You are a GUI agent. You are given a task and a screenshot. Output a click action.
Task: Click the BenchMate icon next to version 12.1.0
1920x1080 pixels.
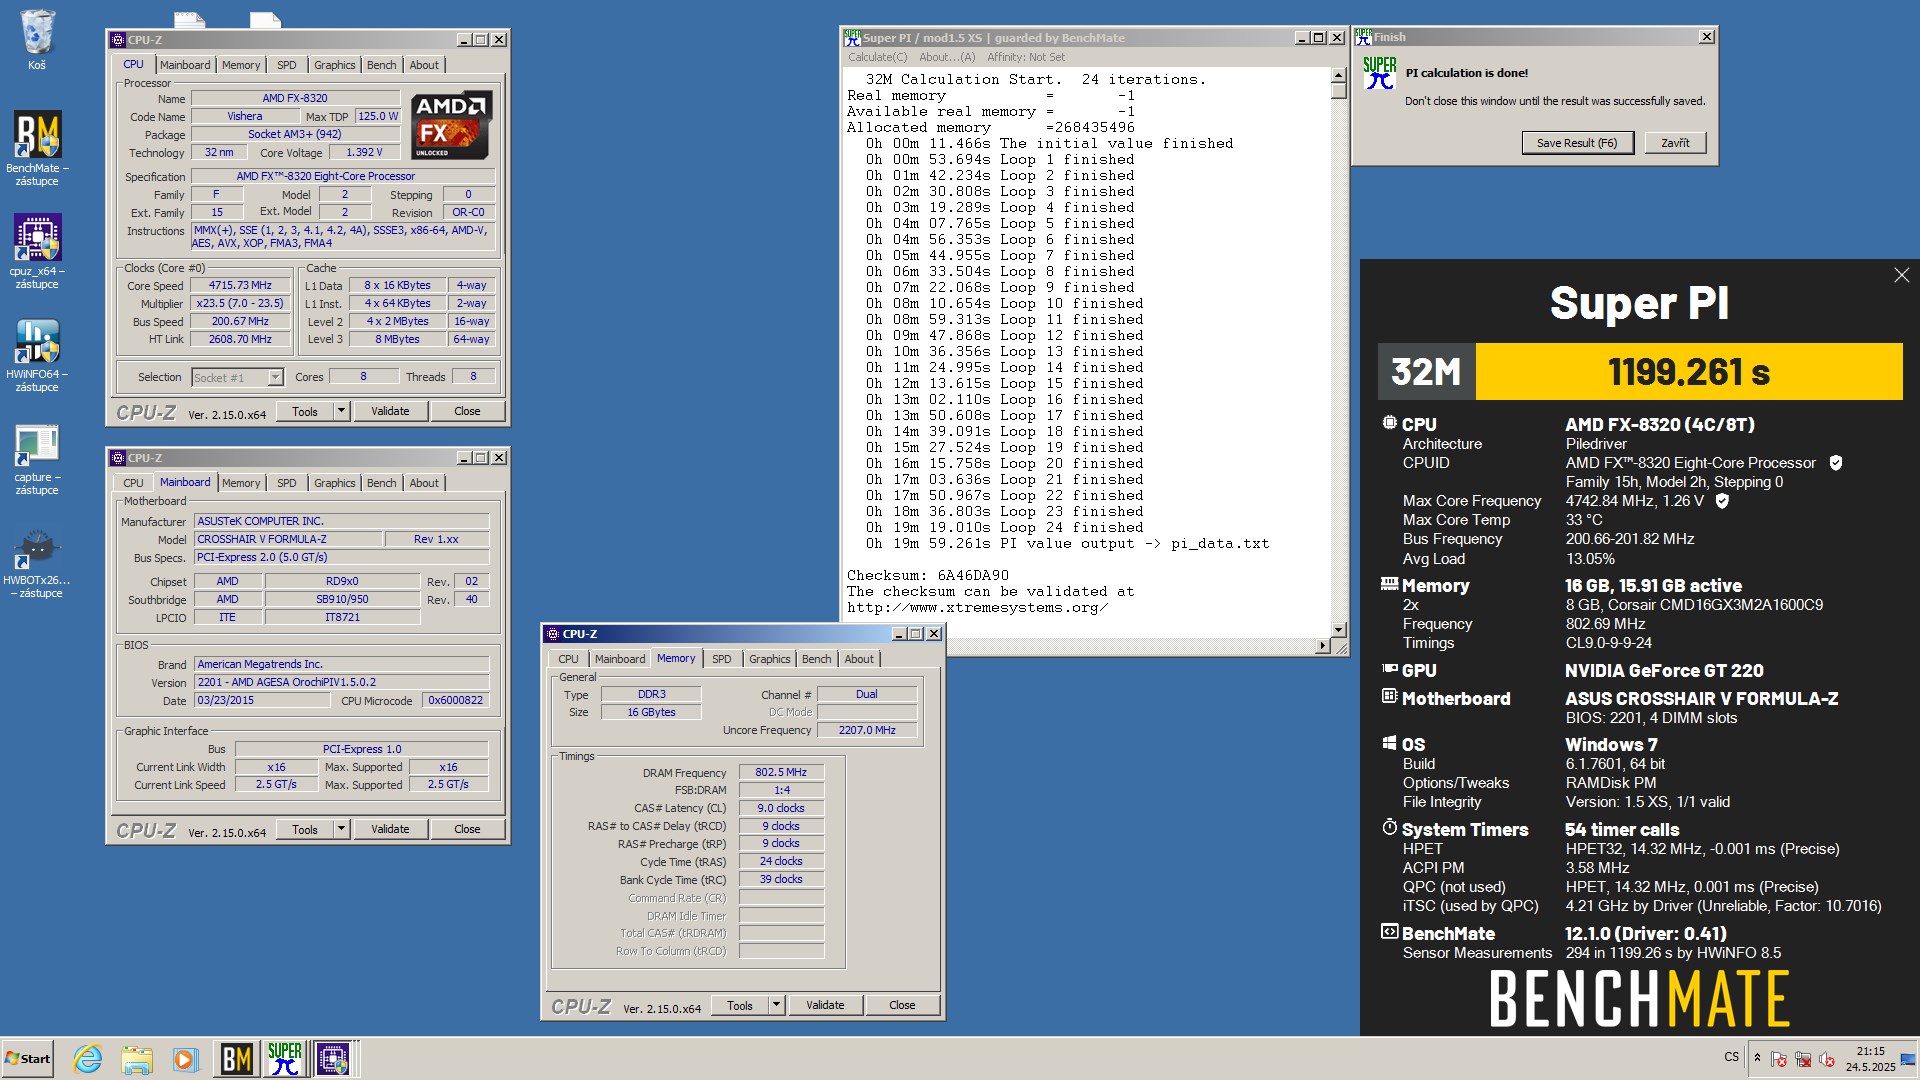pyautogui.click(x=1389, y=932)
